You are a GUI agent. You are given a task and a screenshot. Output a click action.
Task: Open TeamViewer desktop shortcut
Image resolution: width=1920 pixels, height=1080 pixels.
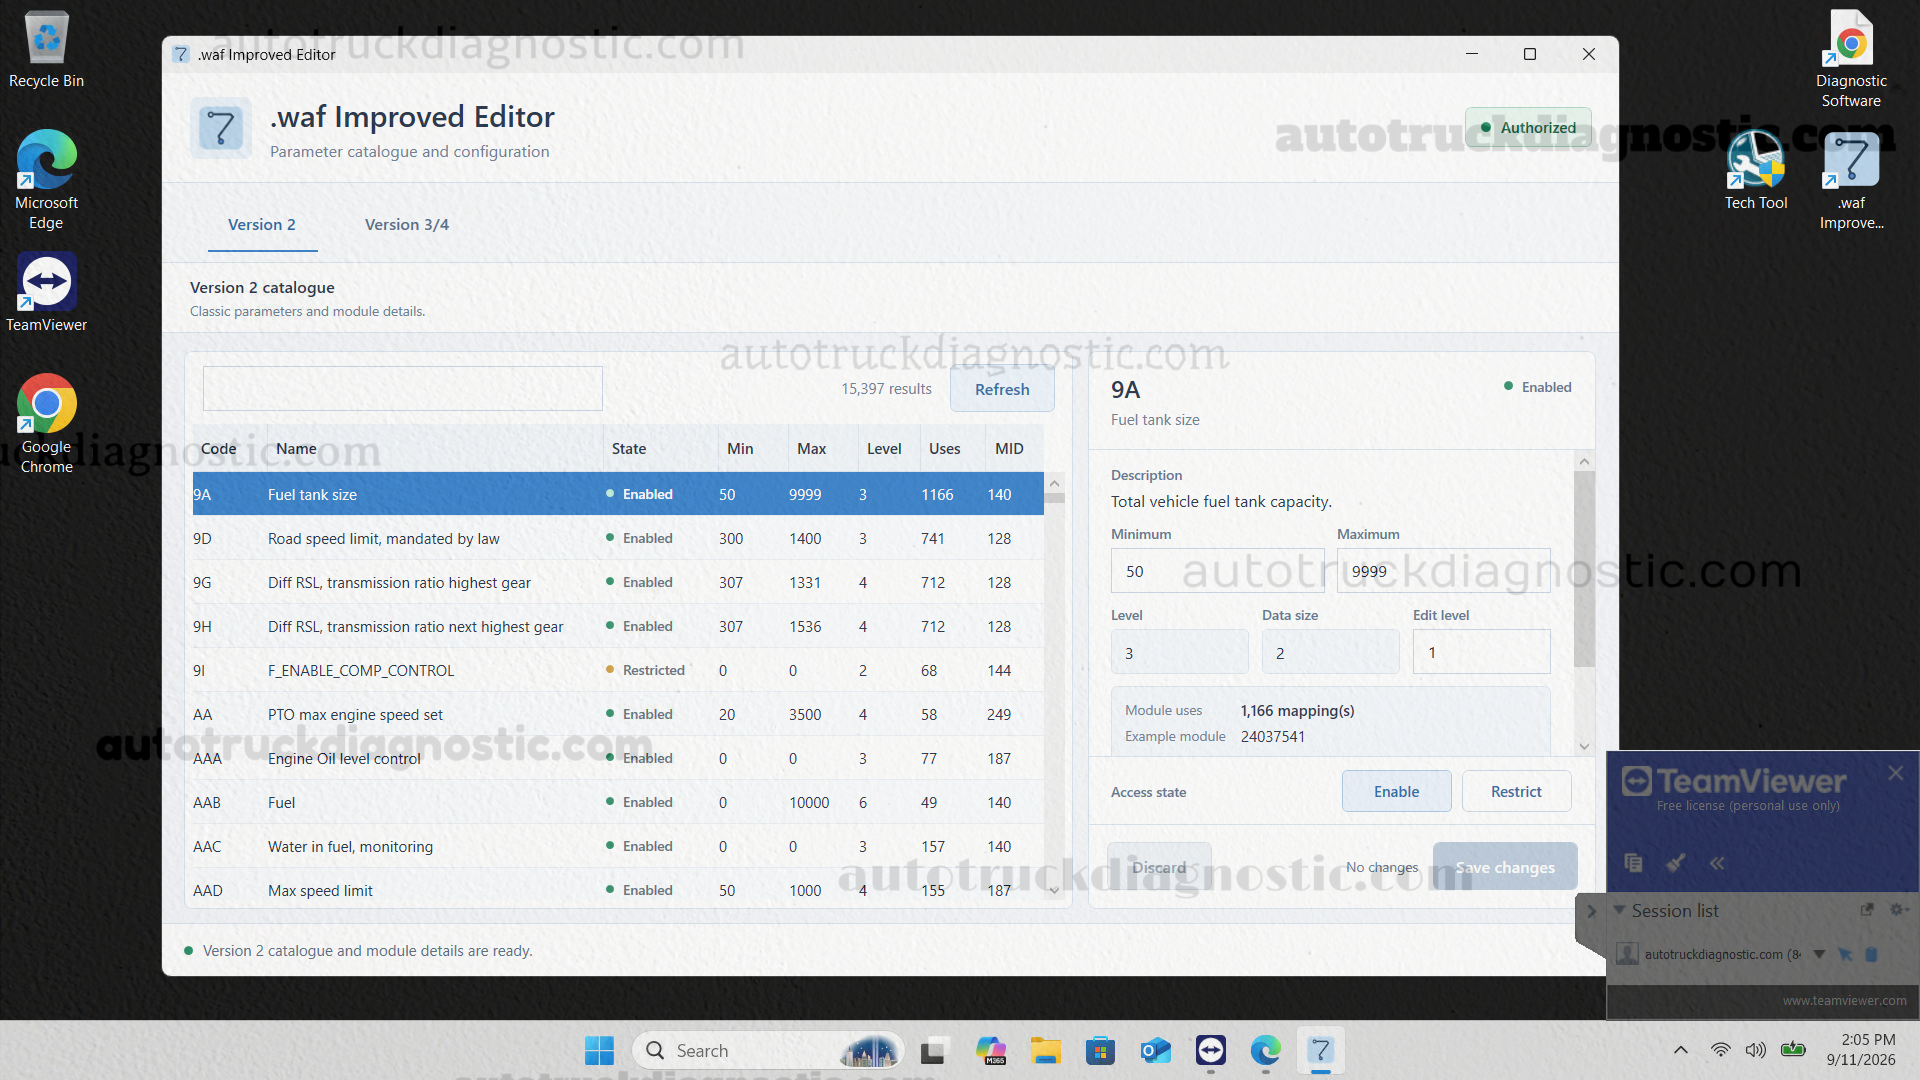(x=46, y=292)
